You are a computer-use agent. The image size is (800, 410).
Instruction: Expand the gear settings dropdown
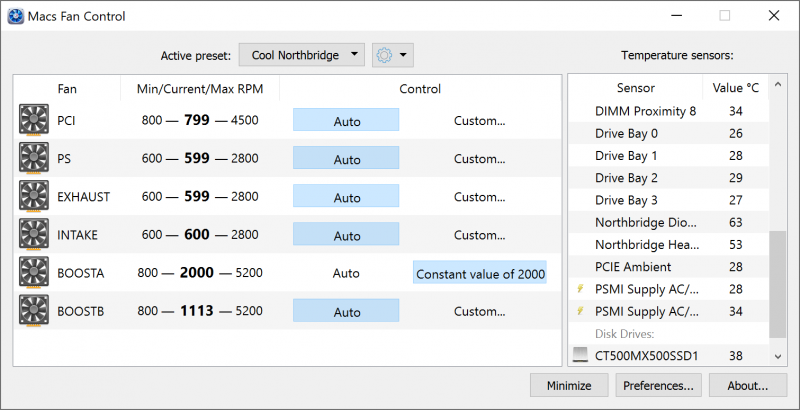pyautogui.click(x=392, y=55)
